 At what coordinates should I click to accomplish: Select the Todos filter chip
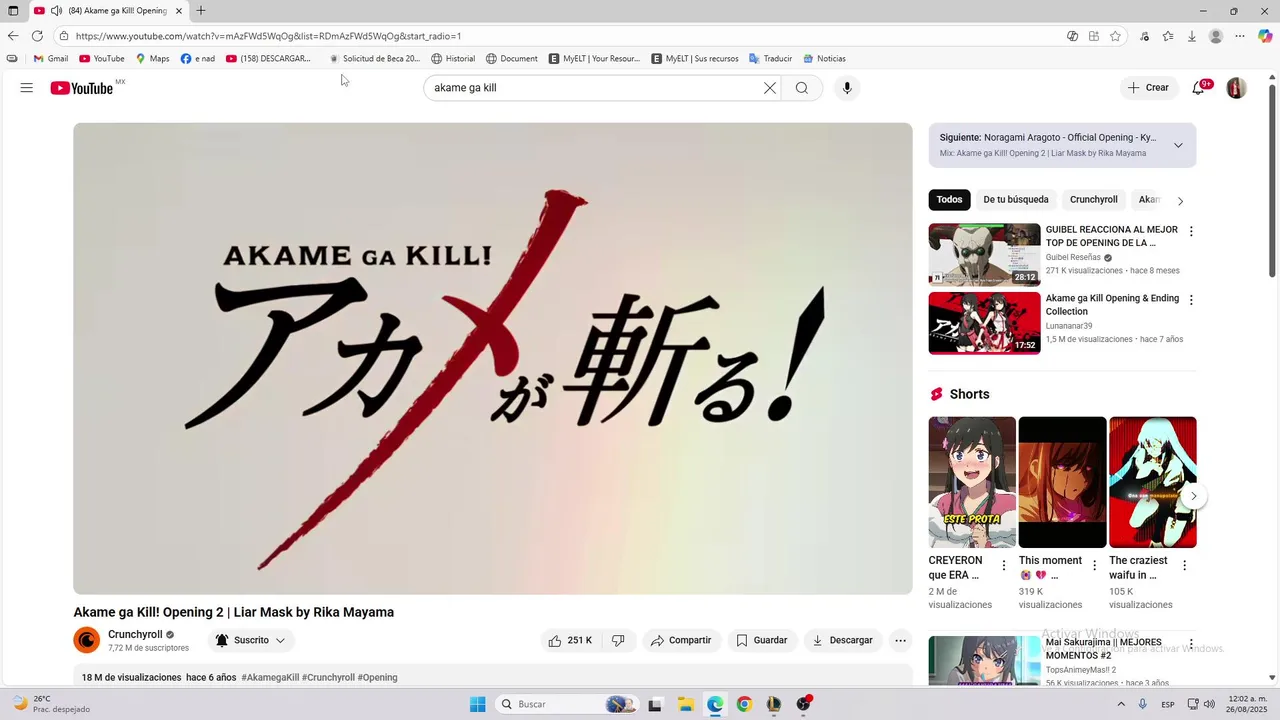pos(949,199)
